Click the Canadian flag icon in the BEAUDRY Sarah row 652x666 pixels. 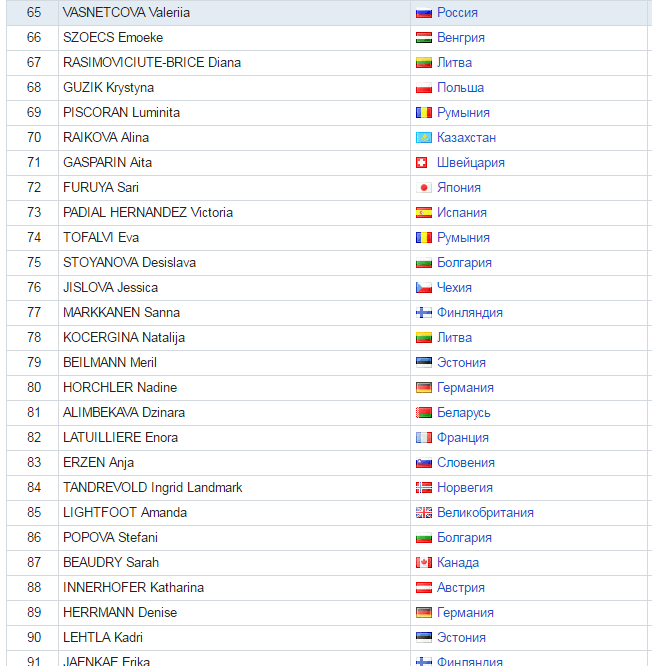point(423,563)
